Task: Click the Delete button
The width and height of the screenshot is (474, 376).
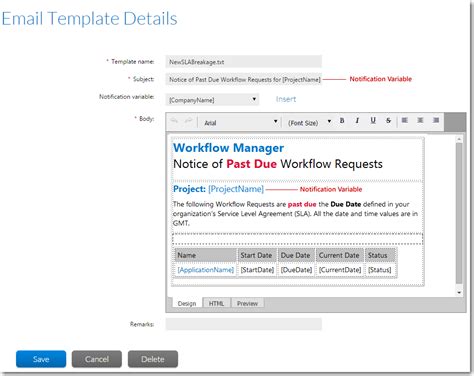Action: point(153,359)
